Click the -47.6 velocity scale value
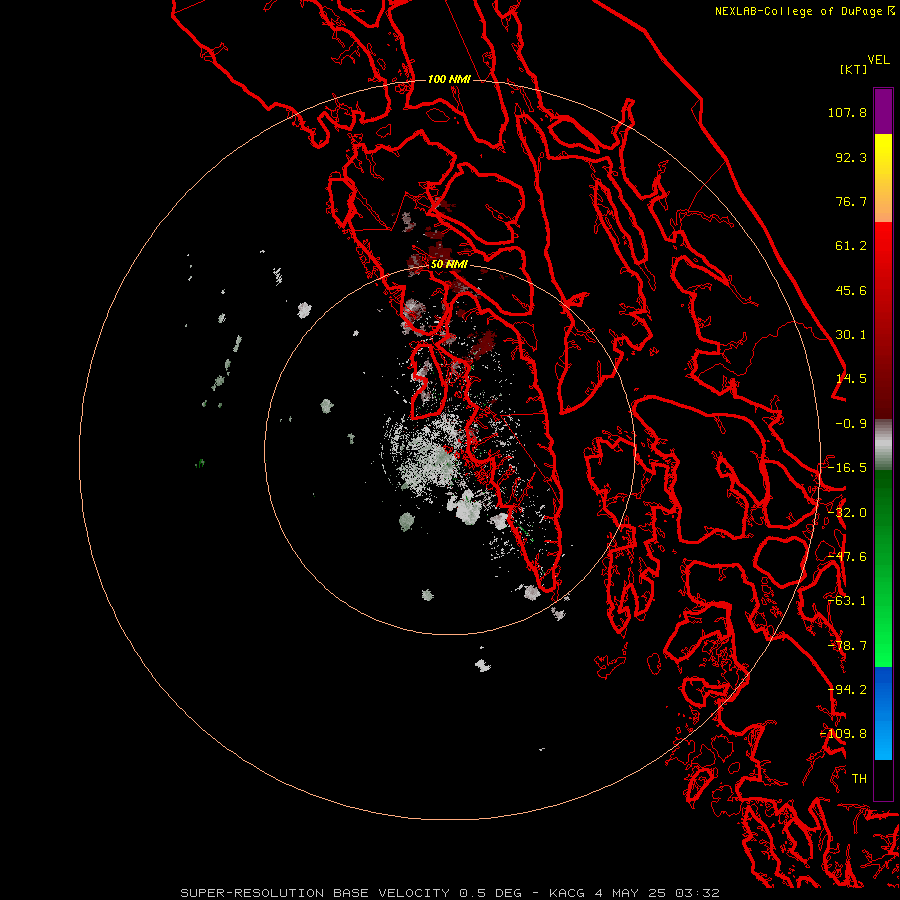Viewport: 900px width, 900px height. (847, 557)
